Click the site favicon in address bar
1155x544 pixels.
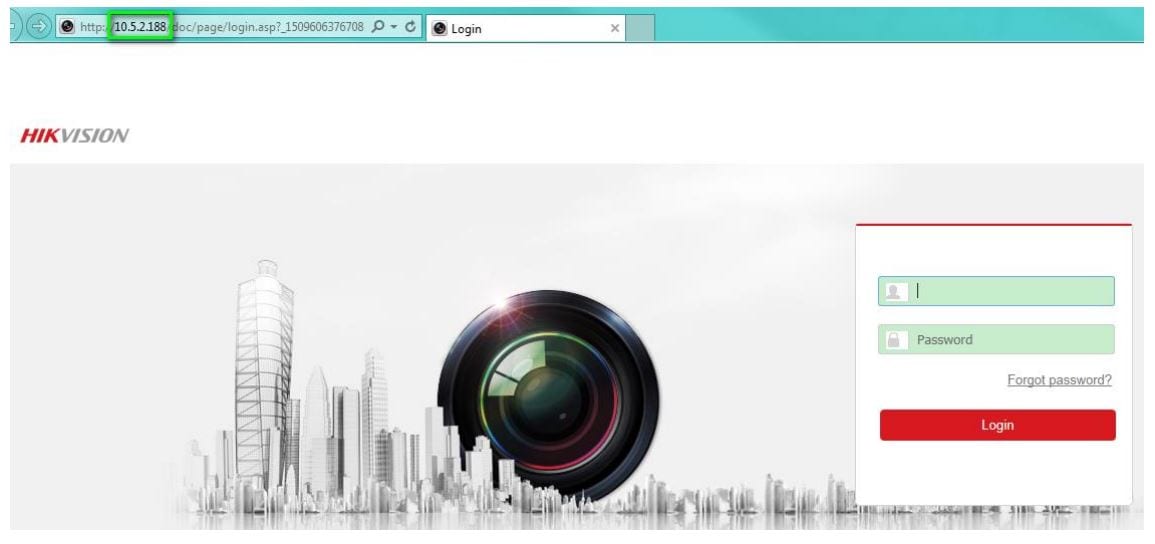point(67,27)
